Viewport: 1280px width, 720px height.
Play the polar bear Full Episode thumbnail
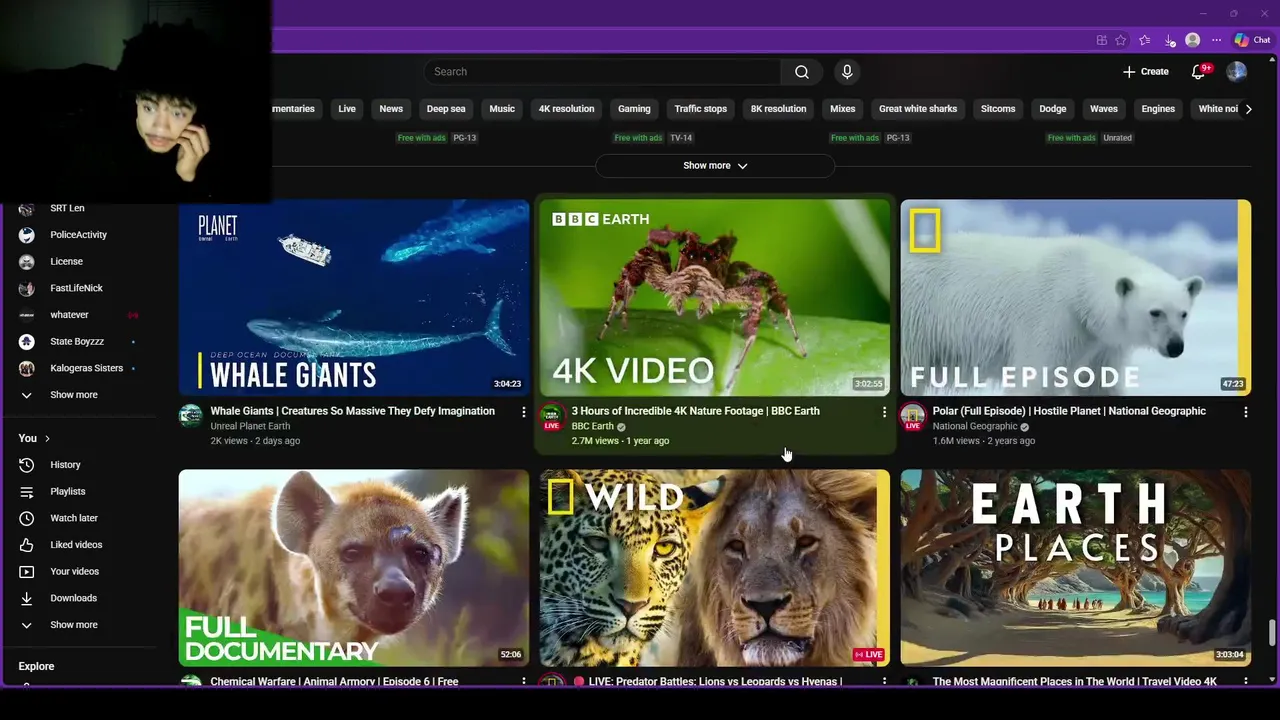(x=1076, y=297)
